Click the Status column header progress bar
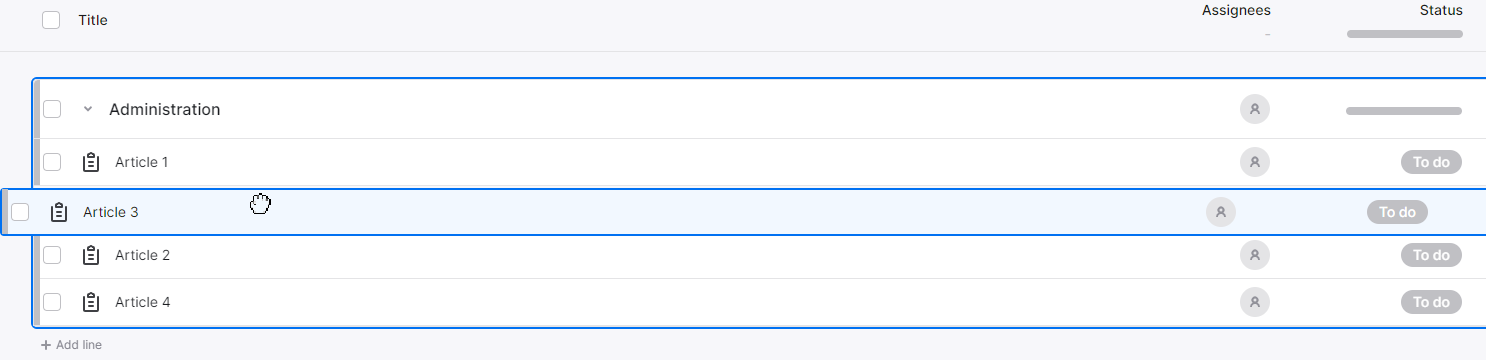 [x=1404, y=34]
